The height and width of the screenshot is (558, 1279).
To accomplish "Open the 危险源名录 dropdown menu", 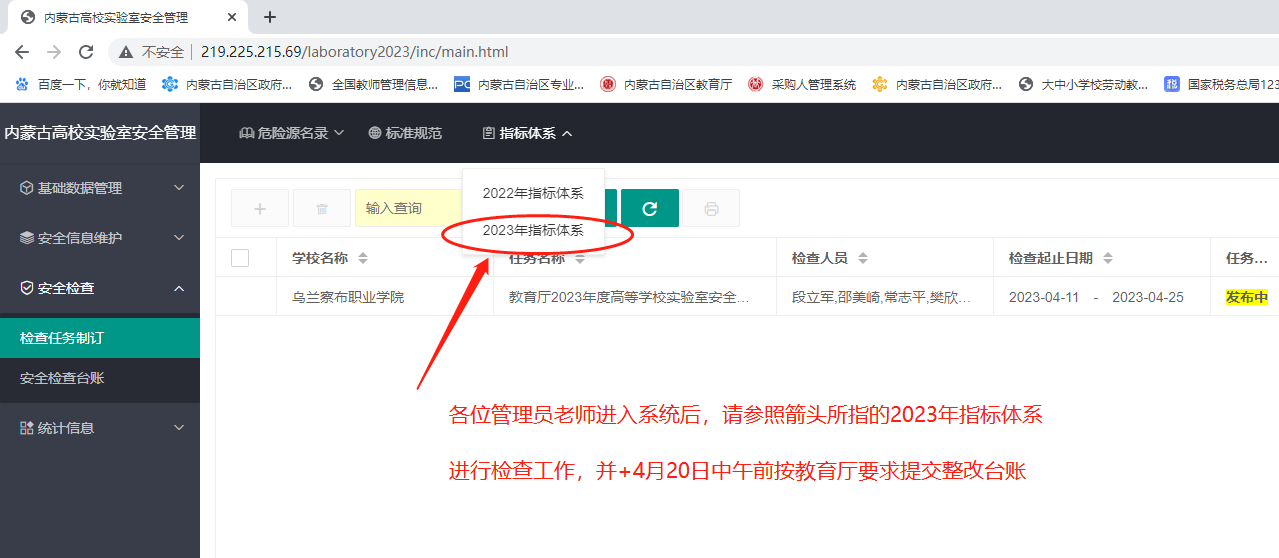I will (292, 133).
